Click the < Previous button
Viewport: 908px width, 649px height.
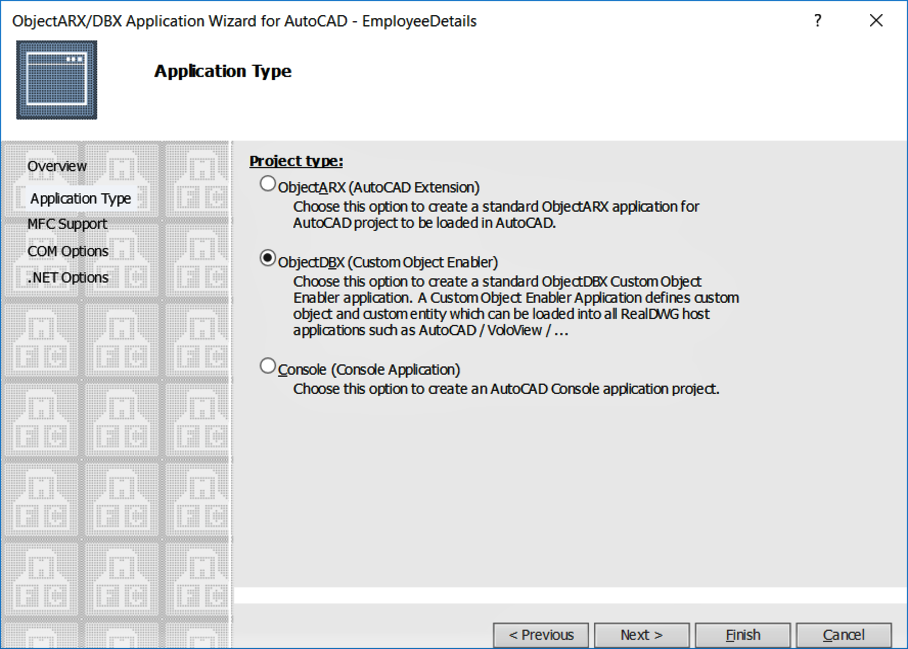pyautogui.click(x=541, y=635)
